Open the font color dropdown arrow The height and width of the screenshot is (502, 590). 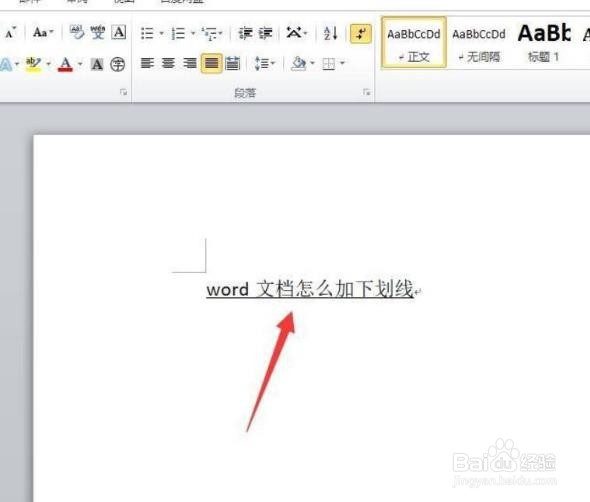[80, 64]
